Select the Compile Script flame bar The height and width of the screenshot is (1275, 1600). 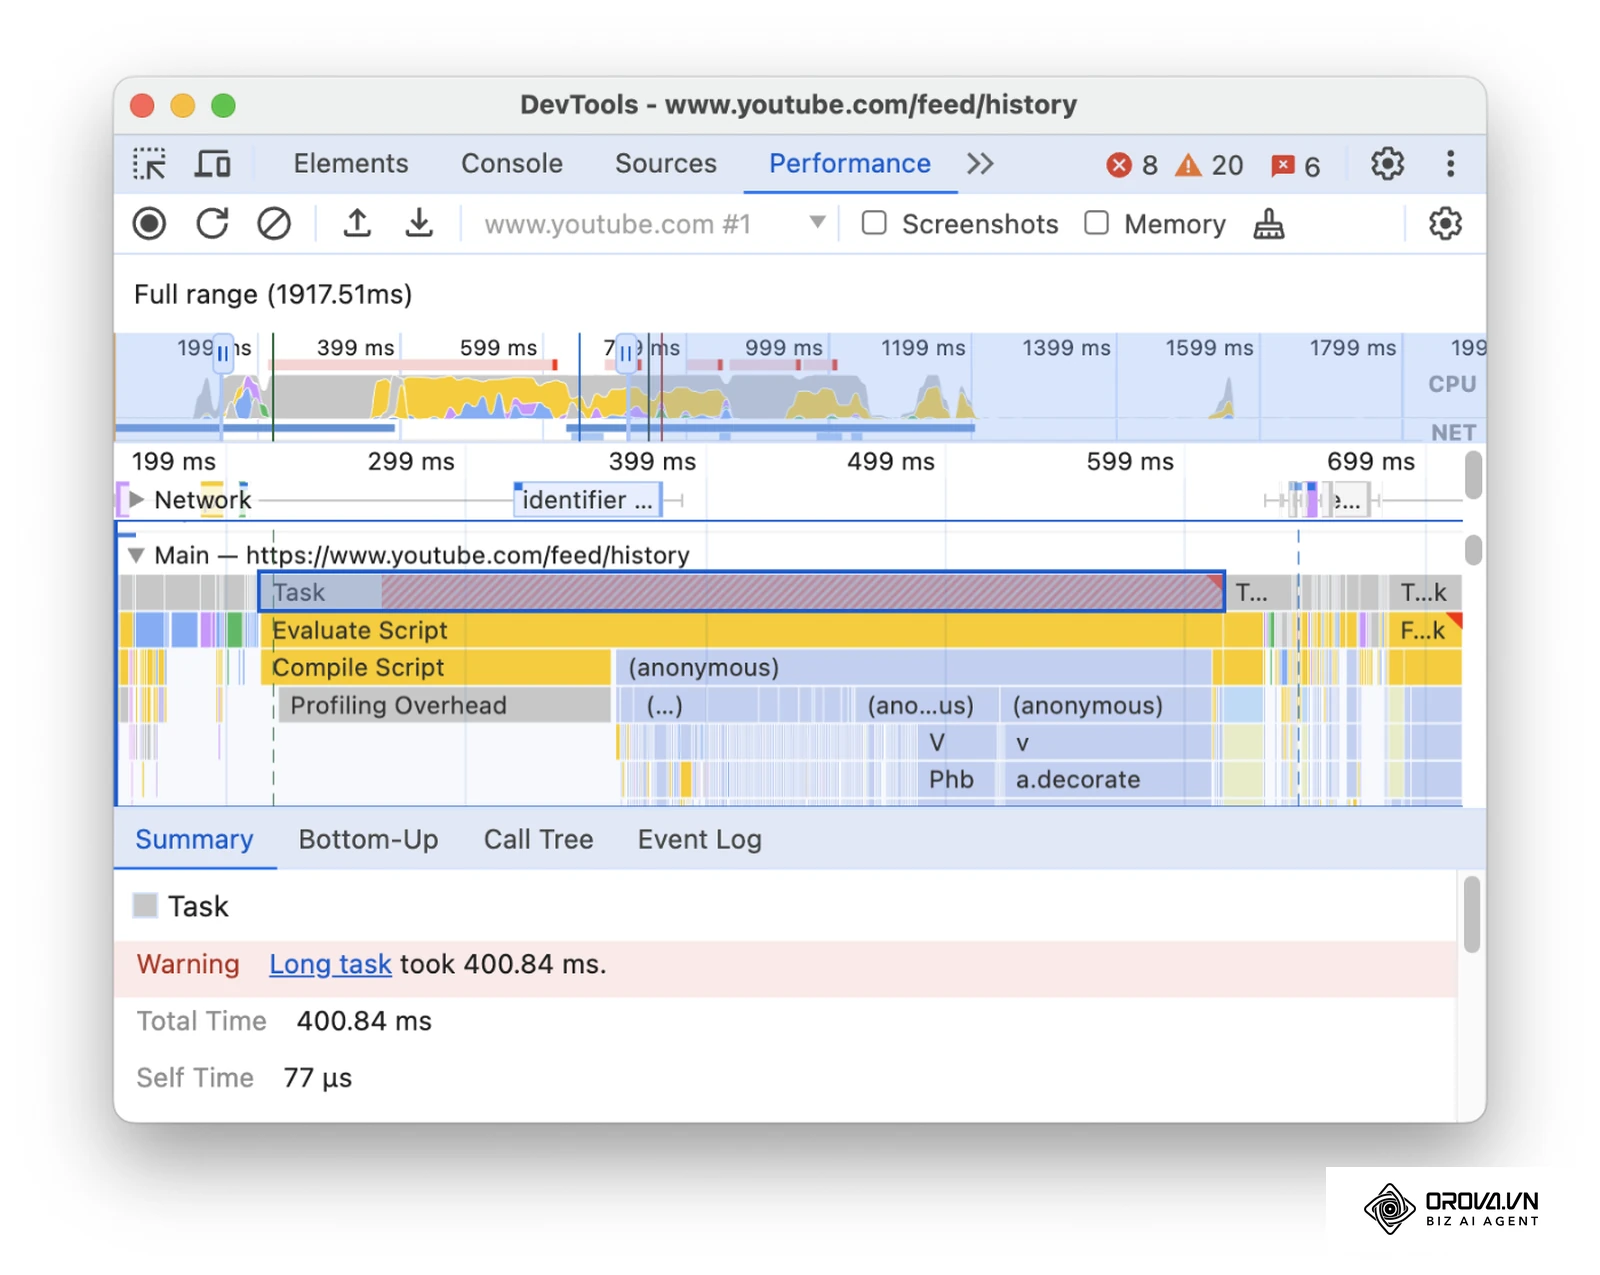436,667
